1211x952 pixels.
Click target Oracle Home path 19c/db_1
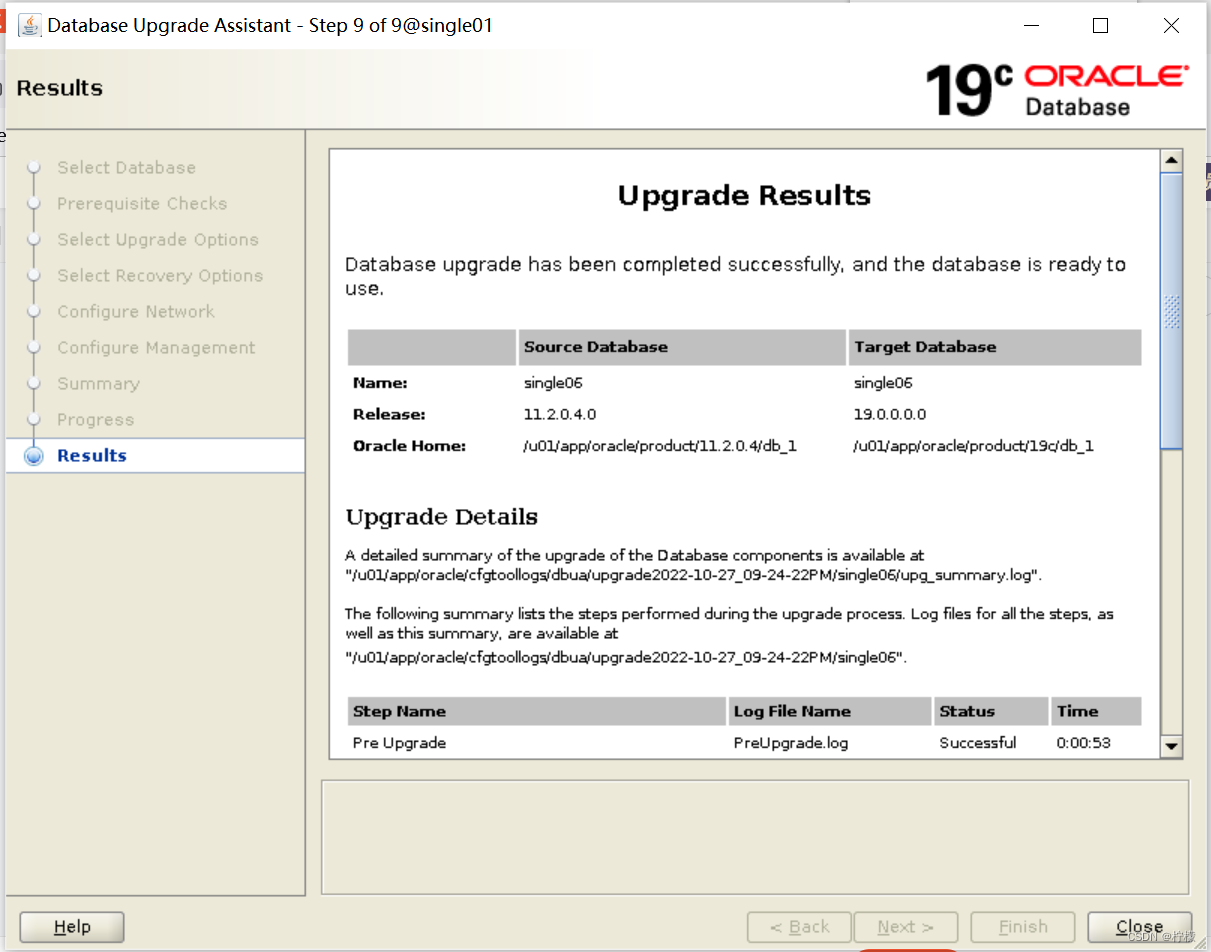[973, 446]
